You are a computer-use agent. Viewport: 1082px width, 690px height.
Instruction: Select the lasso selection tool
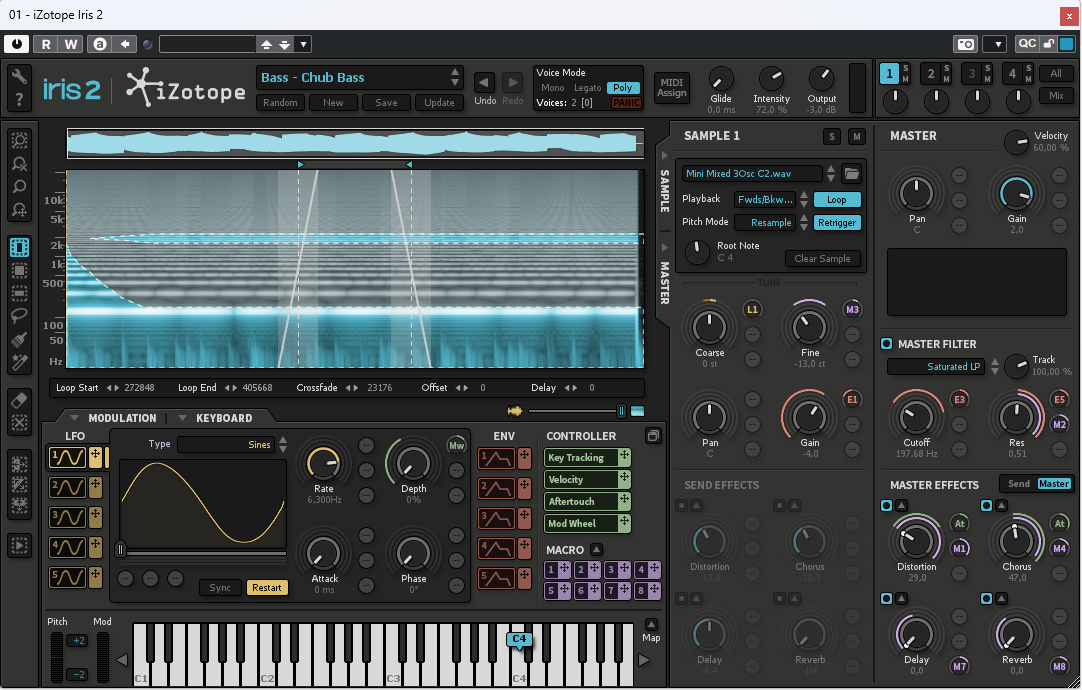[x=19, y=315]
